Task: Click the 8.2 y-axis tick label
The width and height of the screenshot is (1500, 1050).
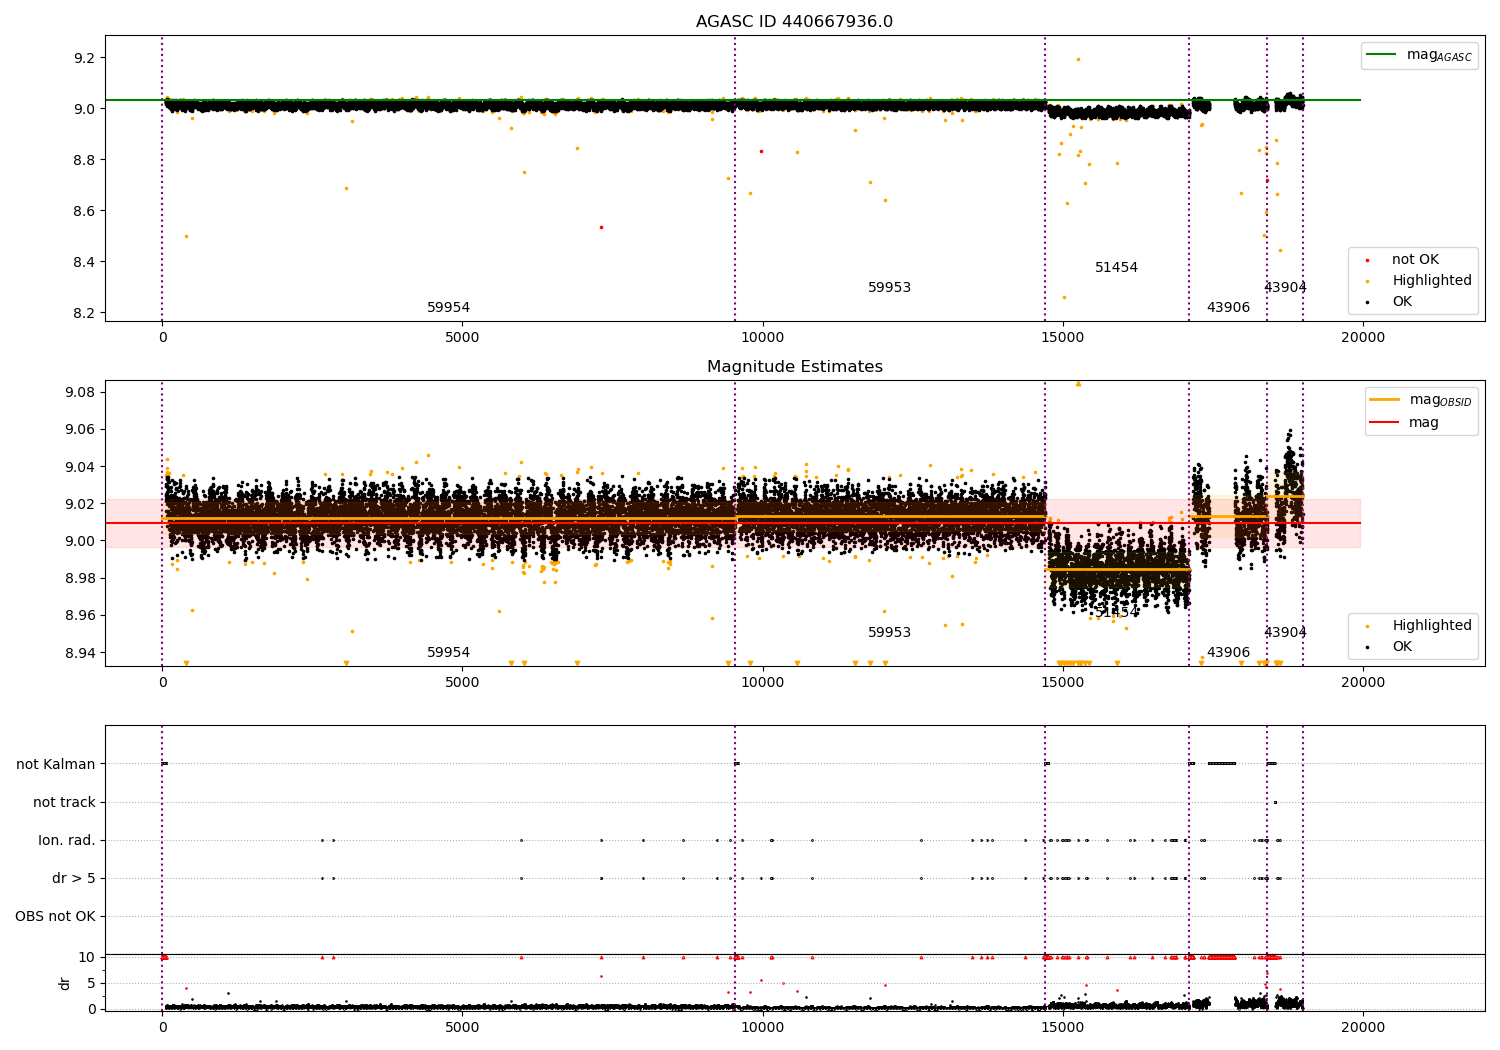Action: 85,313
